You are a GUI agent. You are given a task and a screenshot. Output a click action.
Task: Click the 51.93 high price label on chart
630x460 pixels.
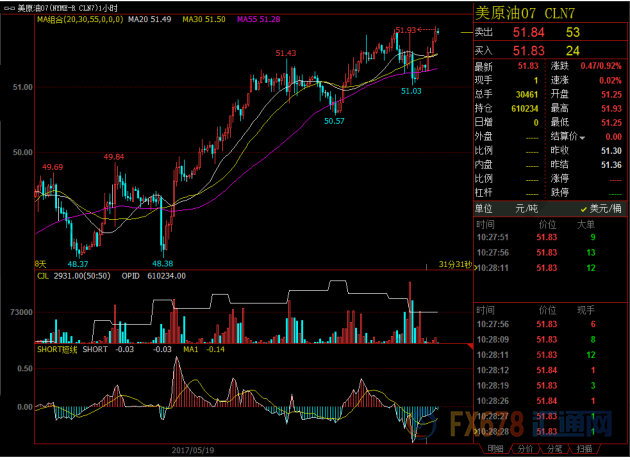coord(405,30)
